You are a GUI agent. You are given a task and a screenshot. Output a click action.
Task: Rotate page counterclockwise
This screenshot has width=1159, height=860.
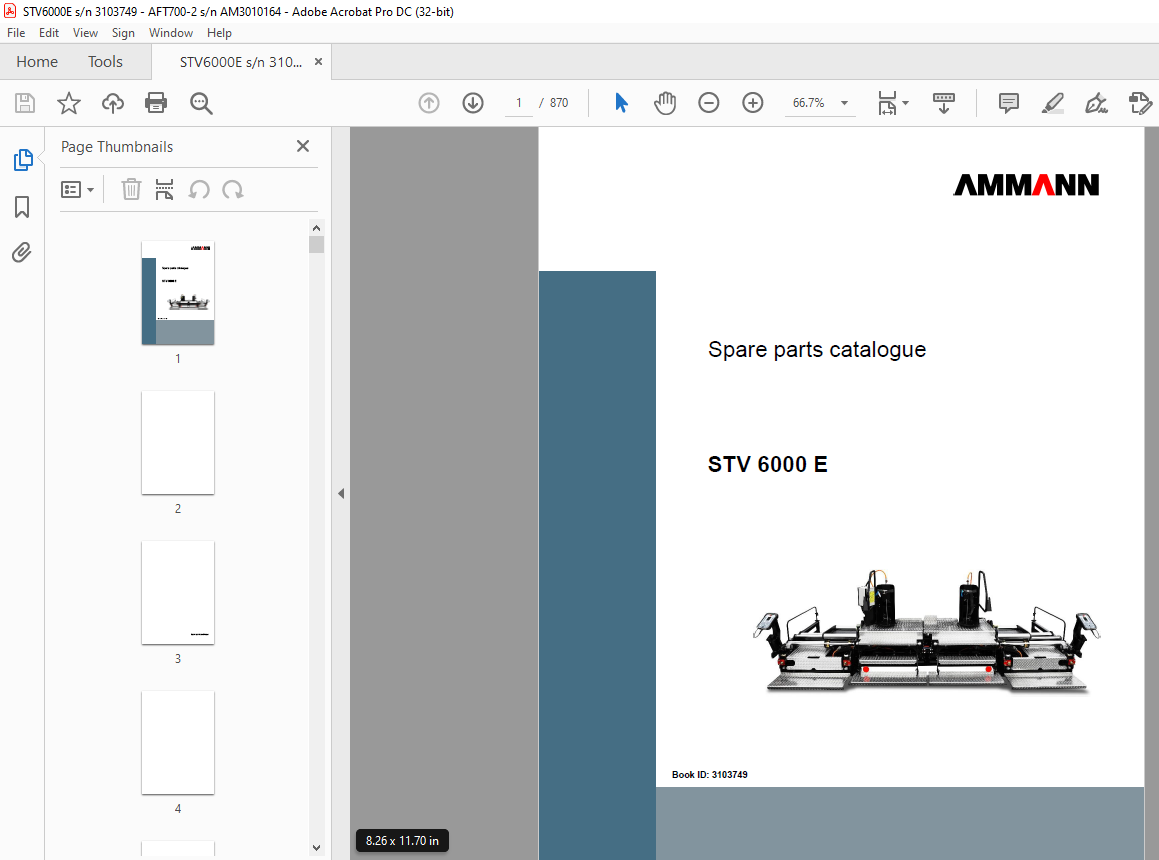pos(199,189)
